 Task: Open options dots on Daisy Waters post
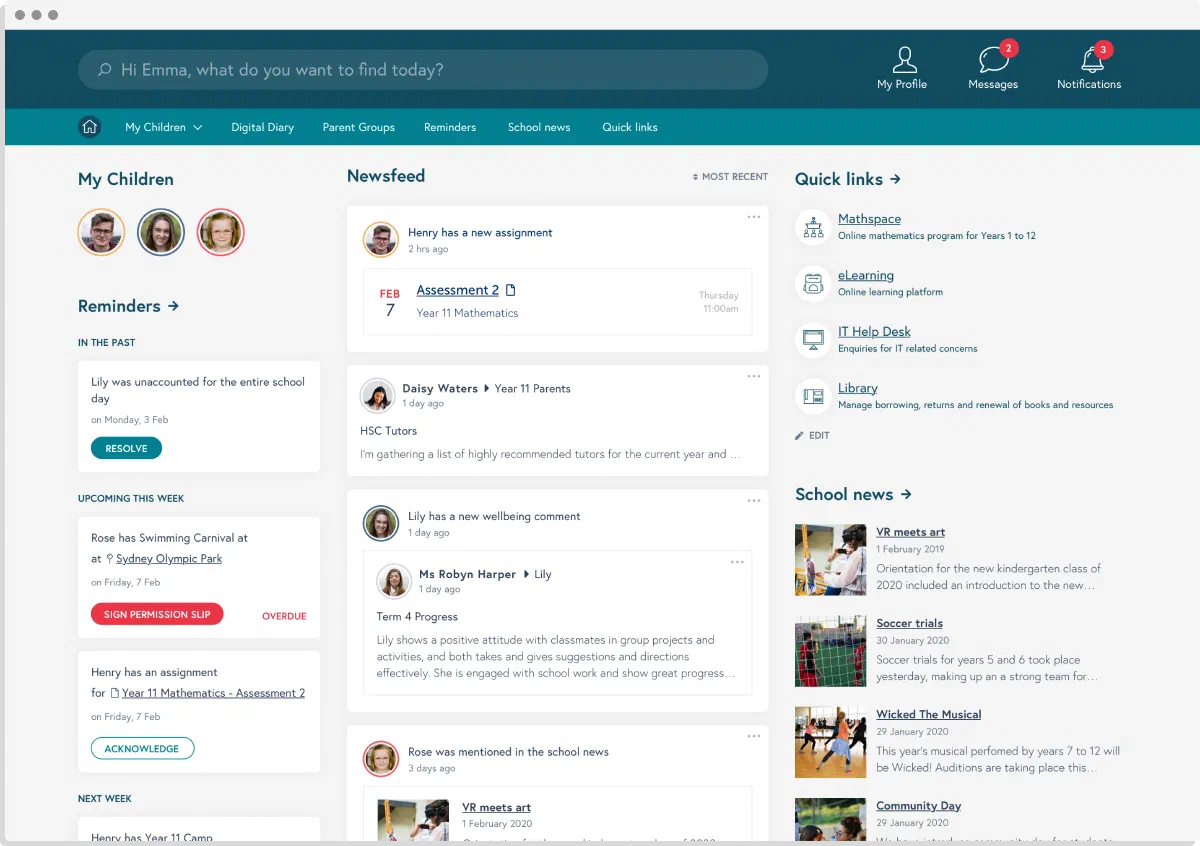click(753, 376)
